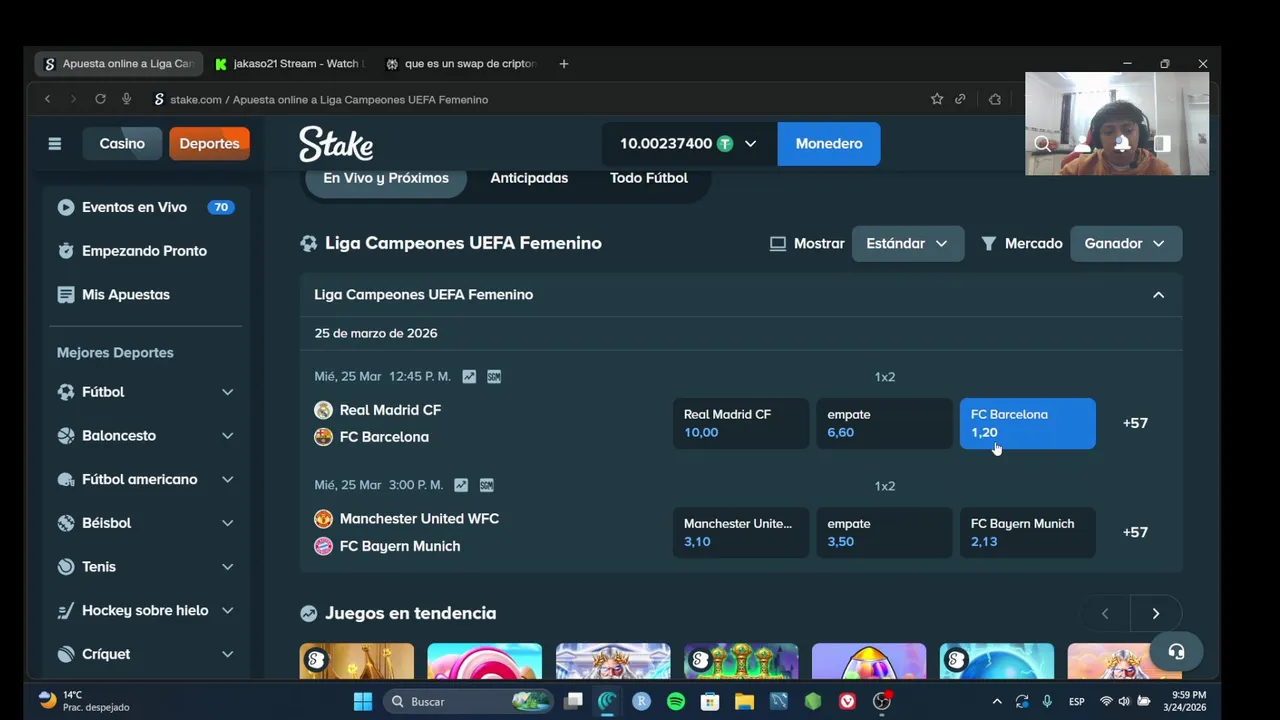Screen dimensions: 1280x720
Task: Open SGM icon for Manchester United match
Action: pos(486,485)
